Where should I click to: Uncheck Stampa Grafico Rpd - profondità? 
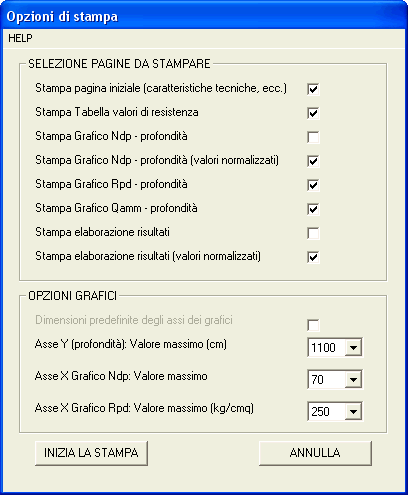pyautogui.click(x=313, y=185)
